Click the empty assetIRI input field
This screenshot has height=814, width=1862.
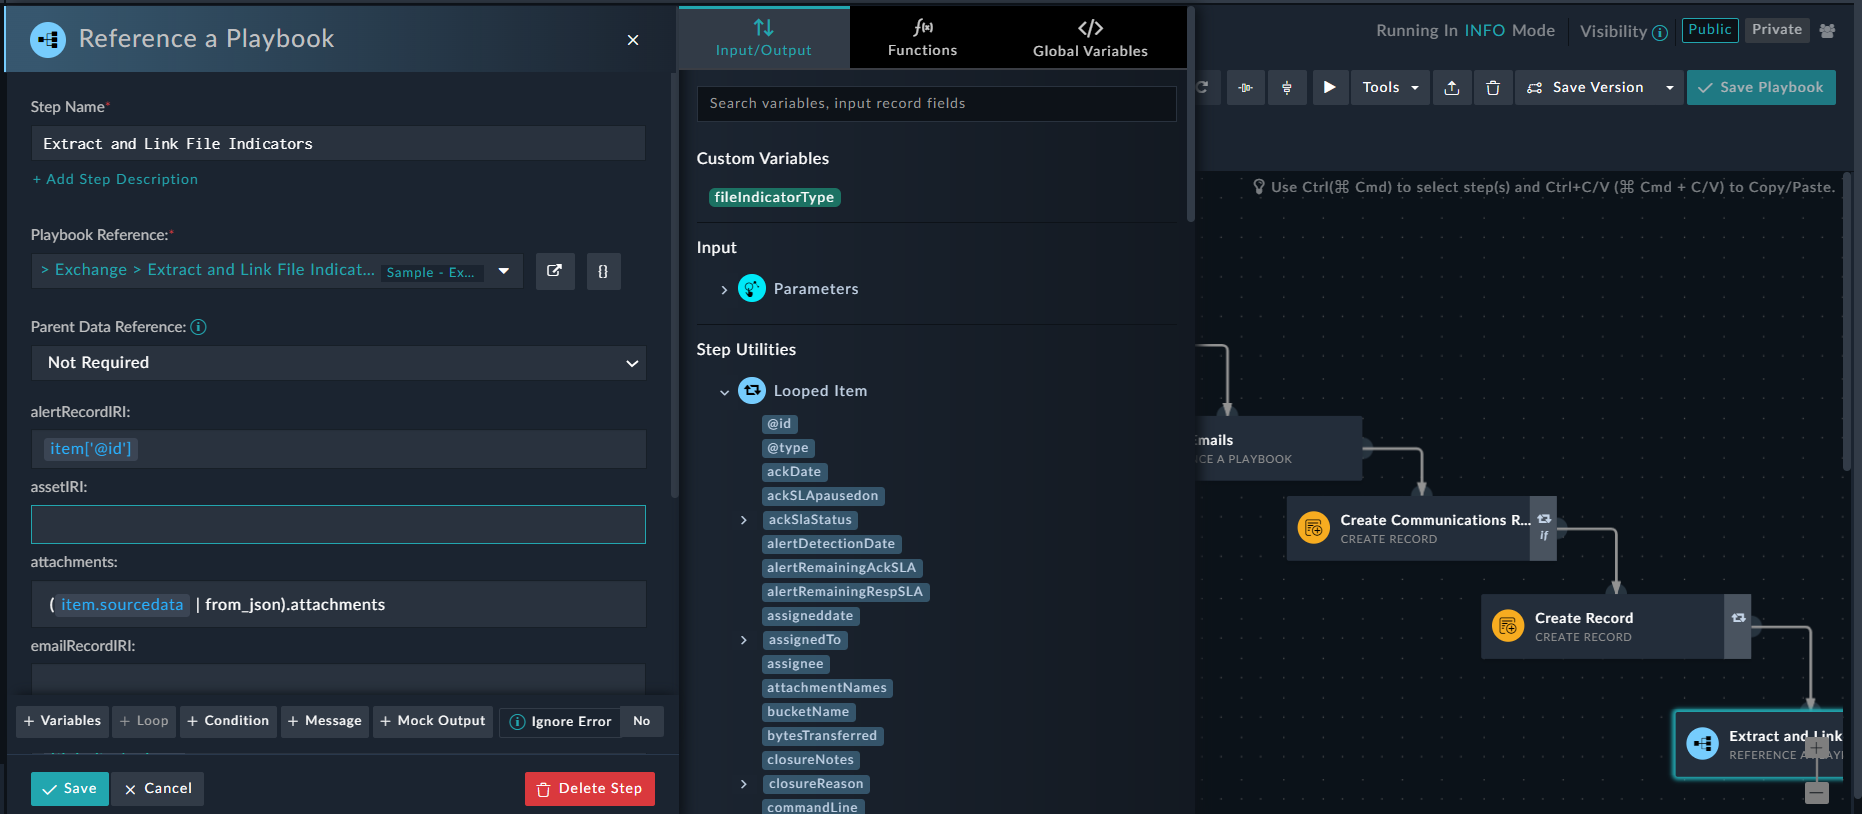(x=338, y=525)
